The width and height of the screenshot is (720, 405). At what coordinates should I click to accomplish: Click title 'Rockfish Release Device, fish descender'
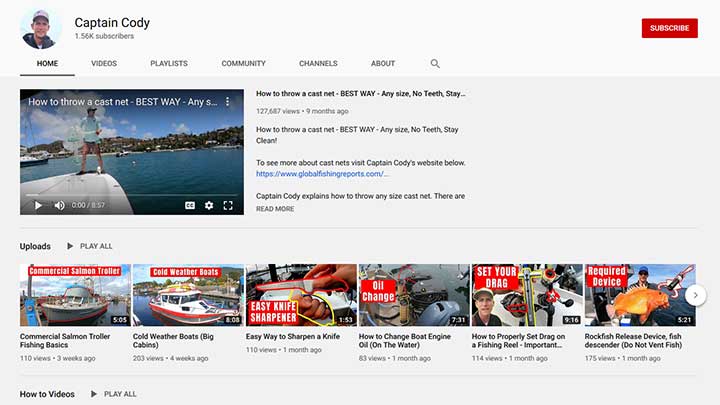[633, 341]
